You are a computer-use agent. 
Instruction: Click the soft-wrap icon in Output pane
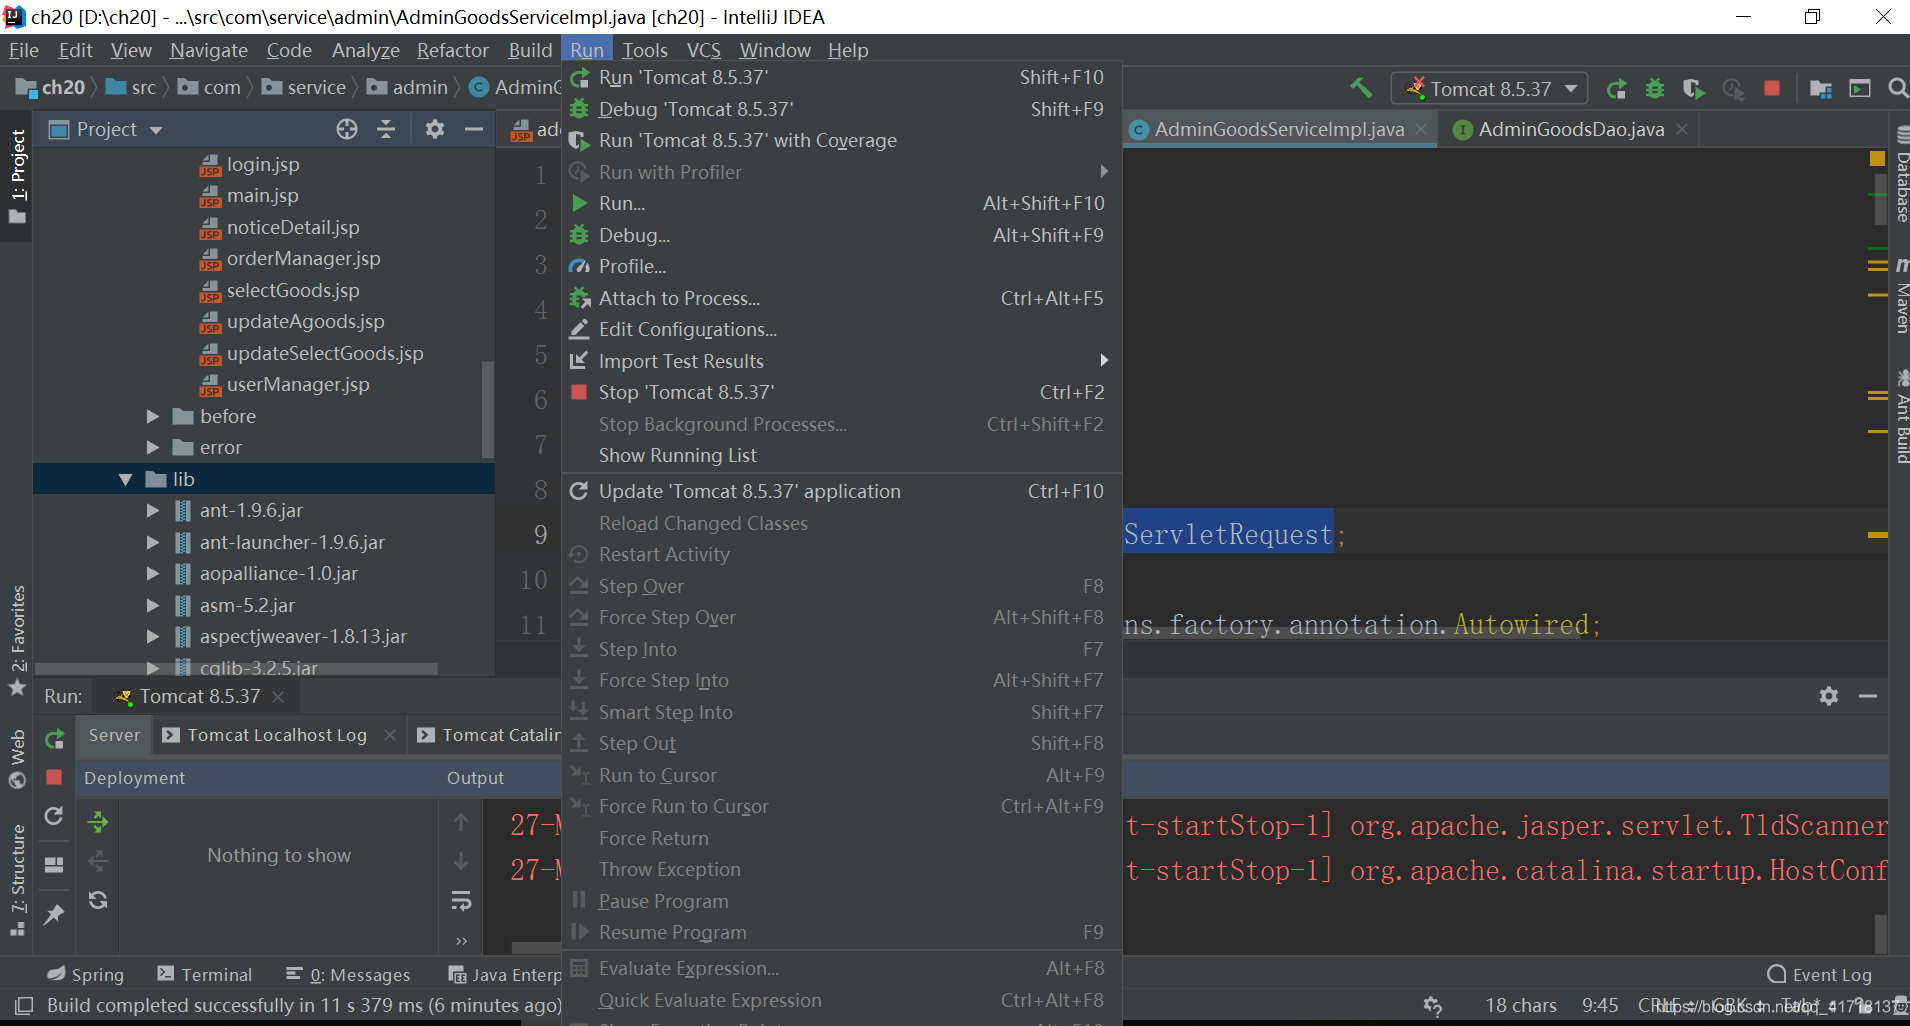(x=461, y=901)
